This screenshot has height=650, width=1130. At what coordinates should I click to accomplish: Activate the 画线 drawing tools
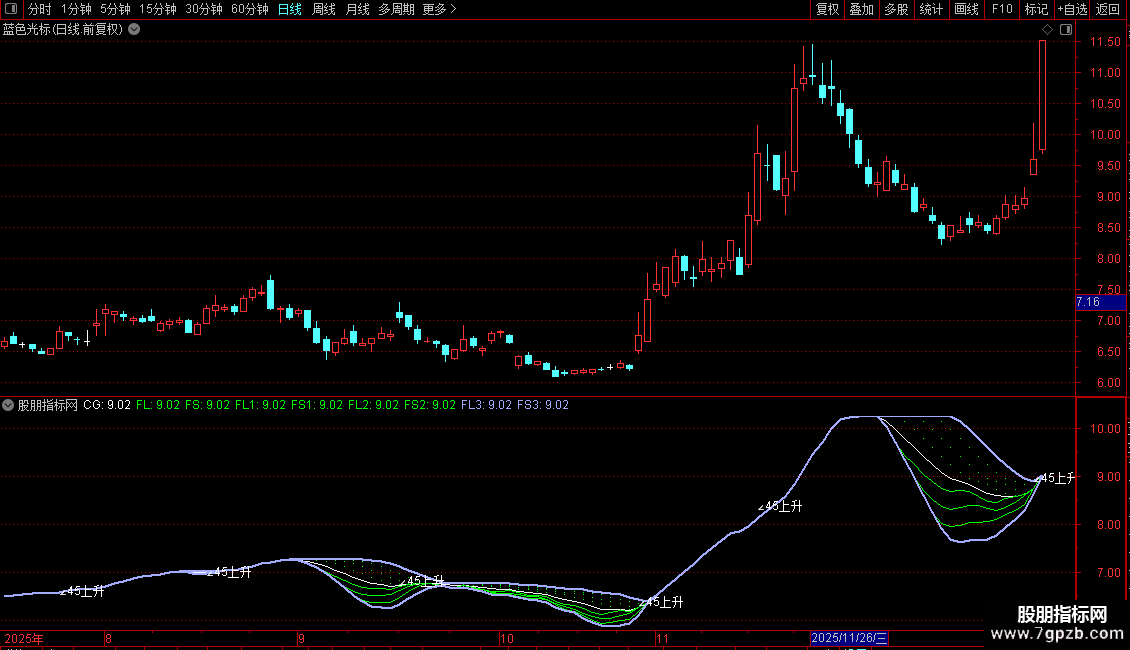(x=966, y=9)
